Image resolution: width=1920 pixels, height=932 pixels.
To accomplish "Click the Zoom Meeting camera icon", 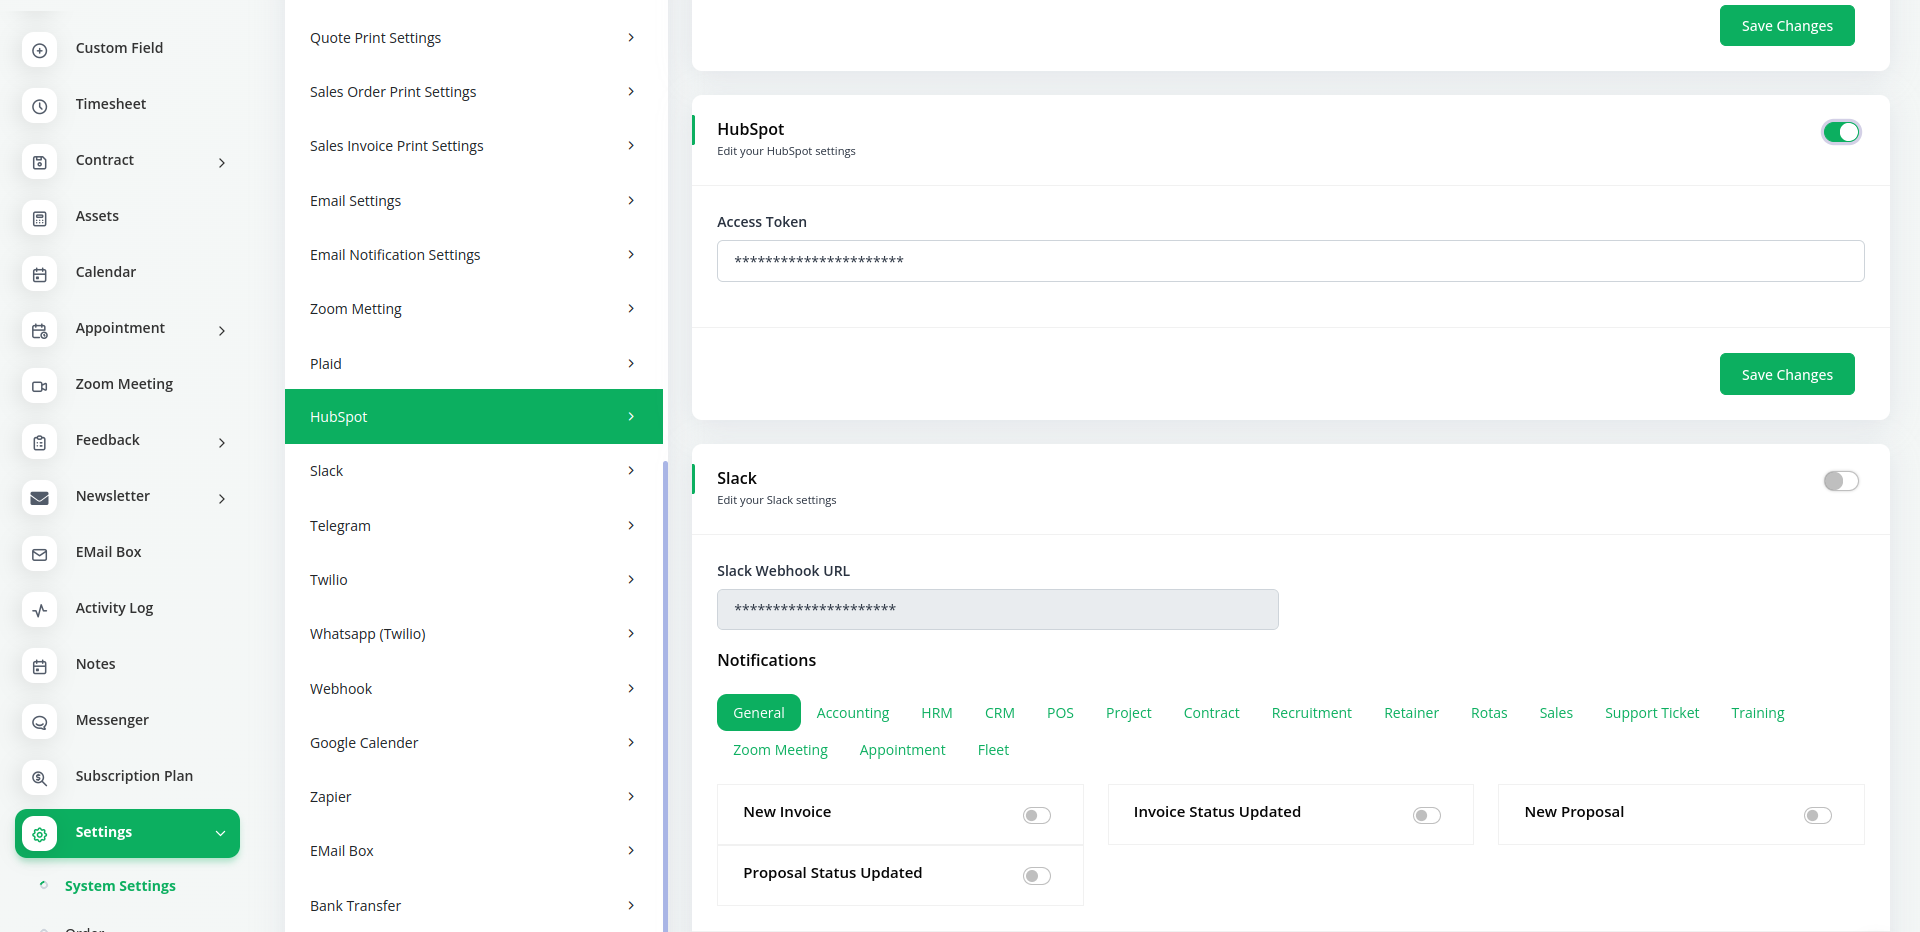I will 40,386.
